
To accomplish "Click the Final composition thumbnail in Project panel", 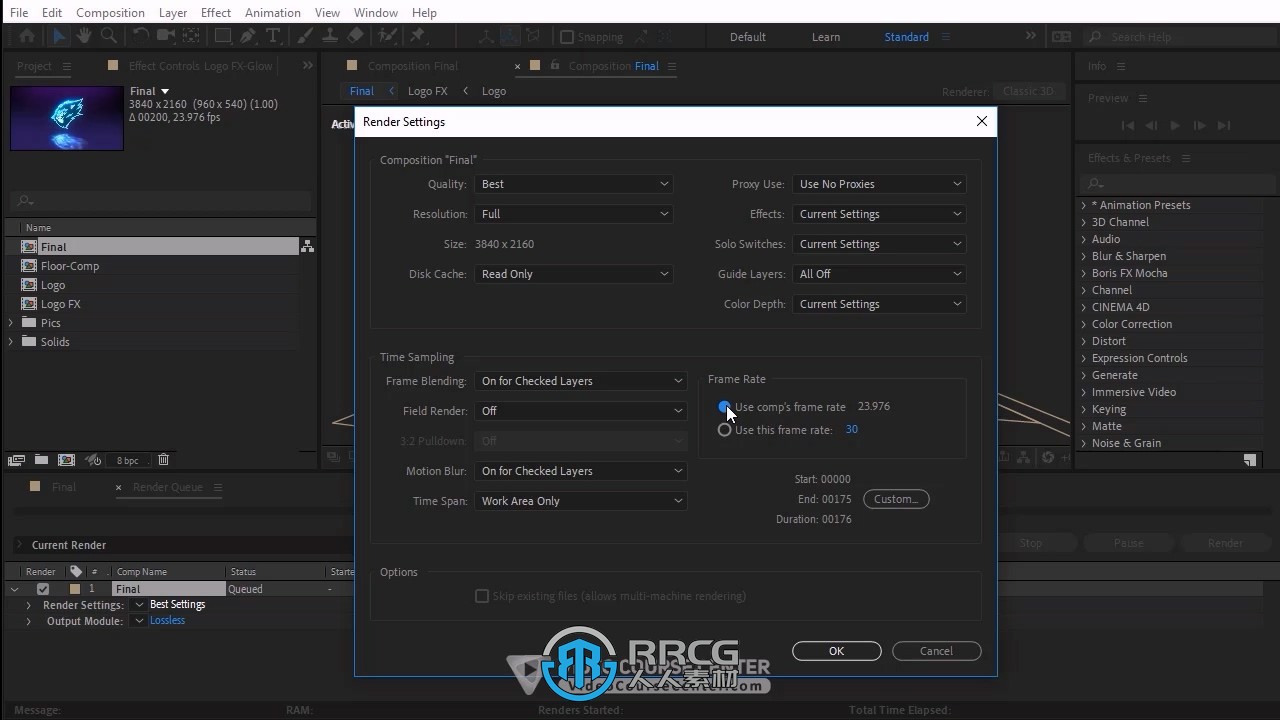I will click(67, 118).
